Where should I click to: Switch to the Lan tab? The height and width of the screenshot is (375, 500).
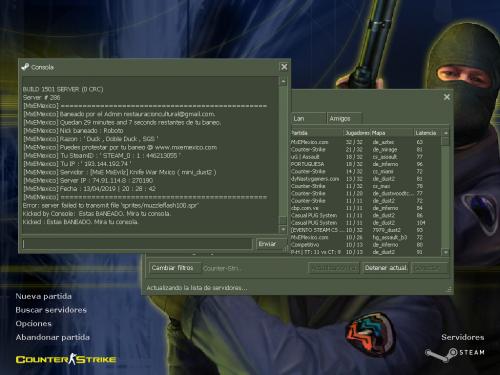(308, 118)
